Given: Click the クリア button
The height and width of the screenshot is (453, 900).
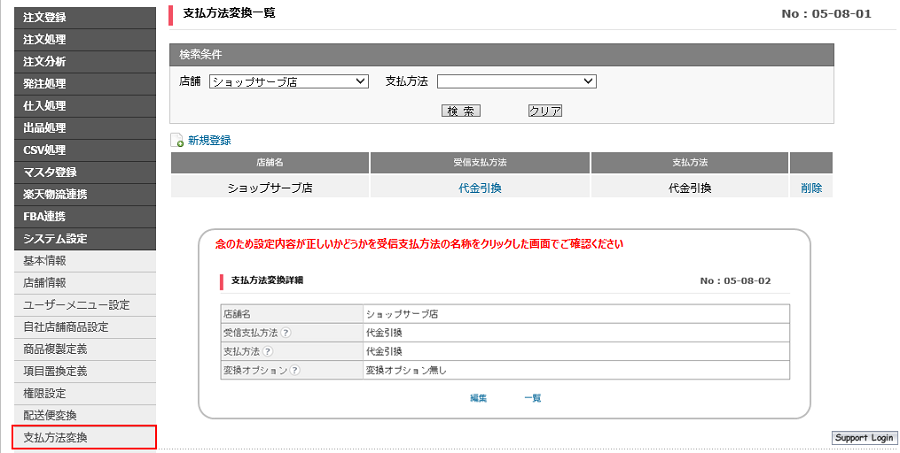Looking at the screenshot, I should (x=545, y=111).
